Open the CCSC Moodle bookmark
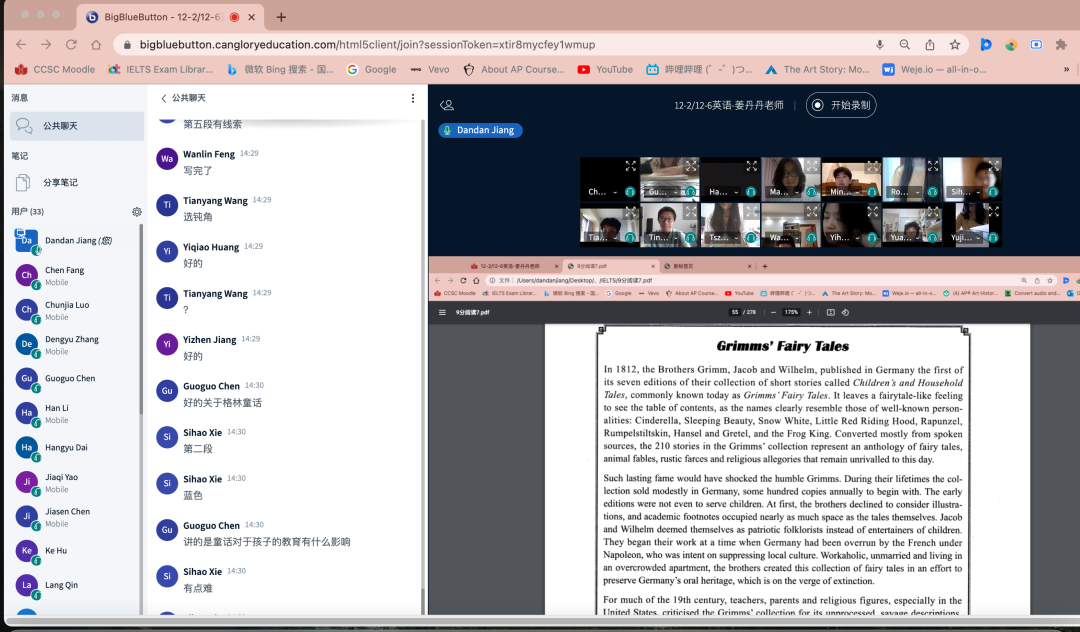The image size is (1080, 632). (x=55, y=70)
